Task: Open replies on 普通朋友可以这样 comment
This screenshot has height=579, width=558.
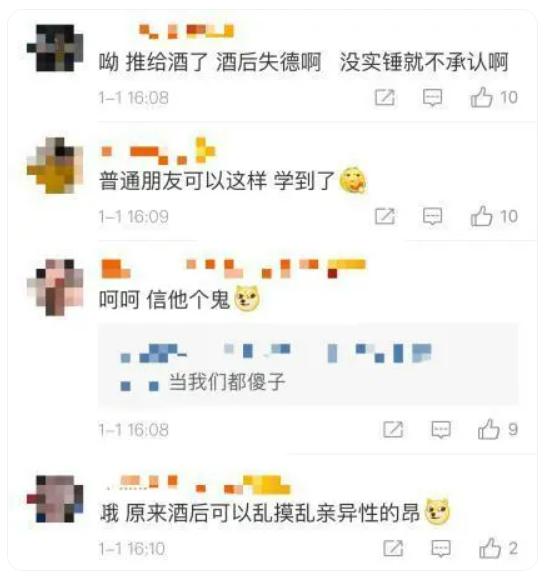Action: tap(432, 216)
